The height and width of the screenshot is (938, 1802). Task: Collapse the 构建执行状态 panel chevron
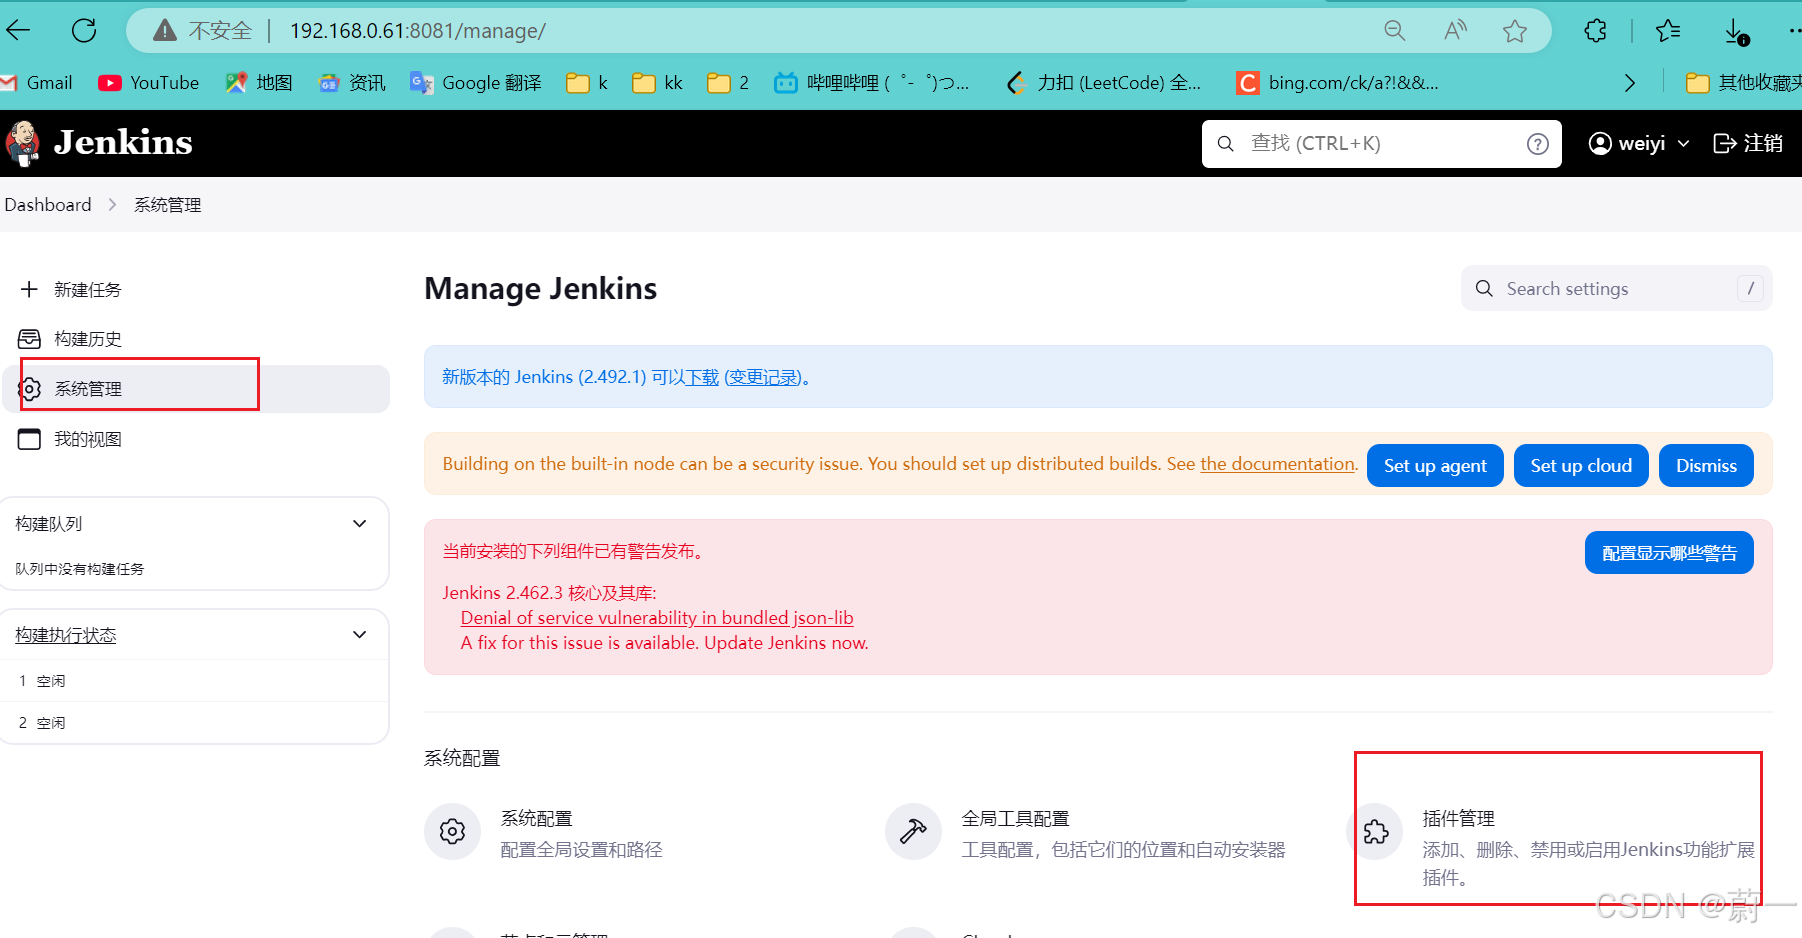[x=360, y=635]
